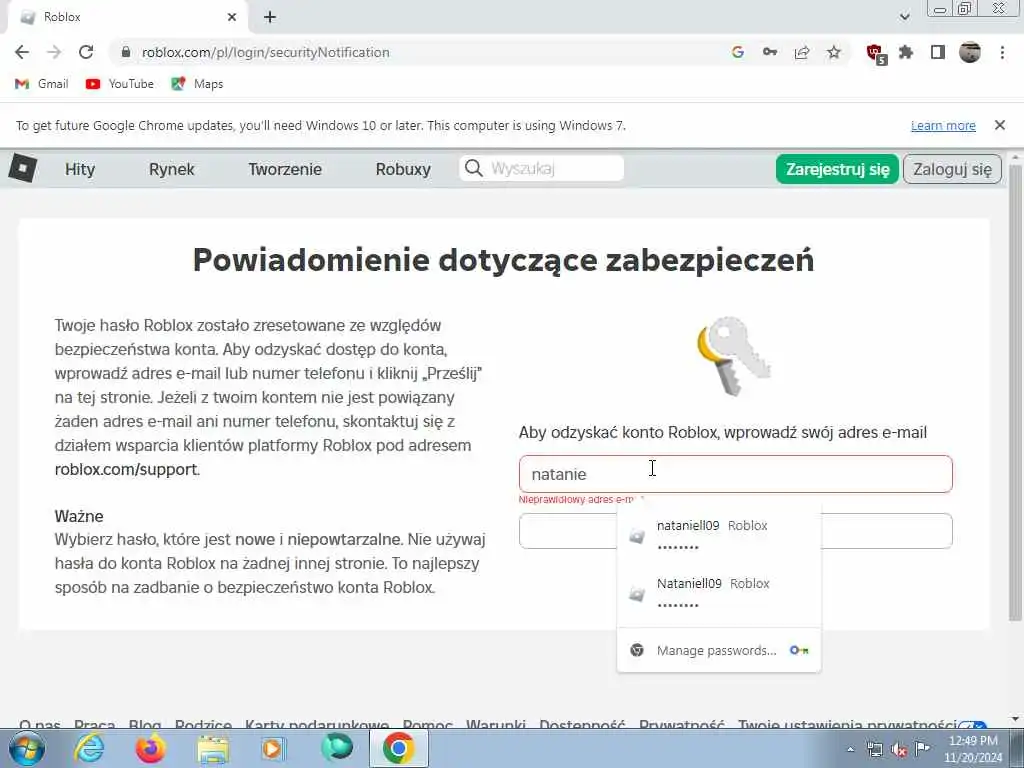Screen dimensions: 1024x768
Task: Open the Gmail bookmark
Action: tap(42, 84)
